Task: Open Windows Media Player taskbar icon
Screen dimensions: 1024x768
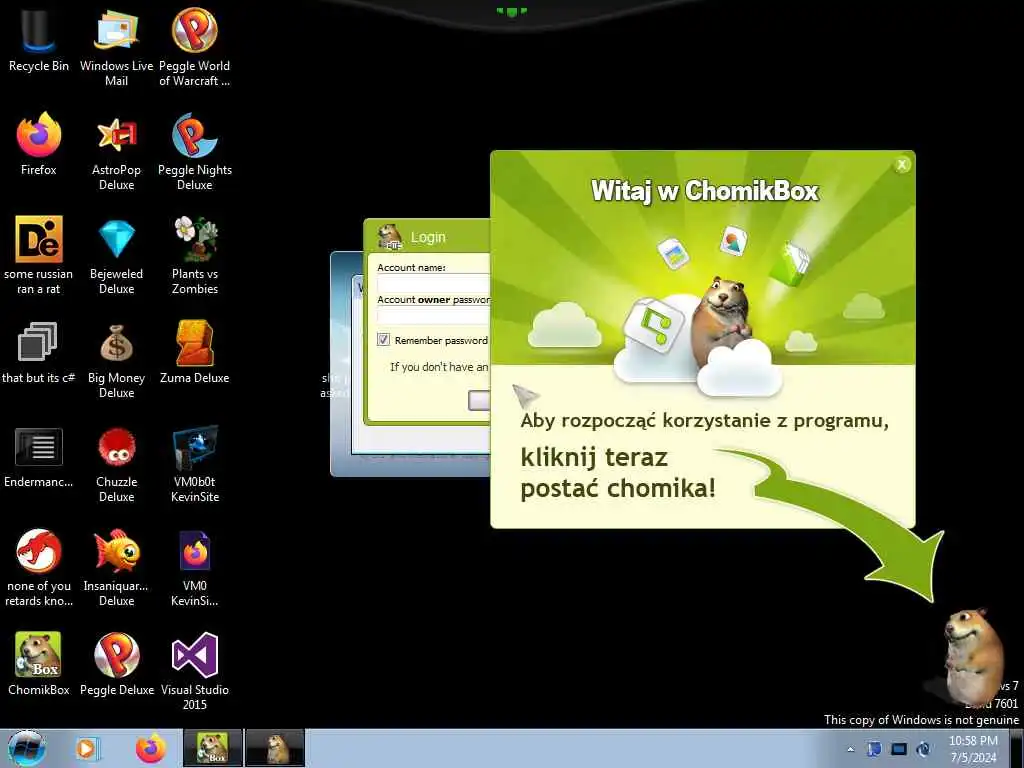Action: tap(86, 748)
